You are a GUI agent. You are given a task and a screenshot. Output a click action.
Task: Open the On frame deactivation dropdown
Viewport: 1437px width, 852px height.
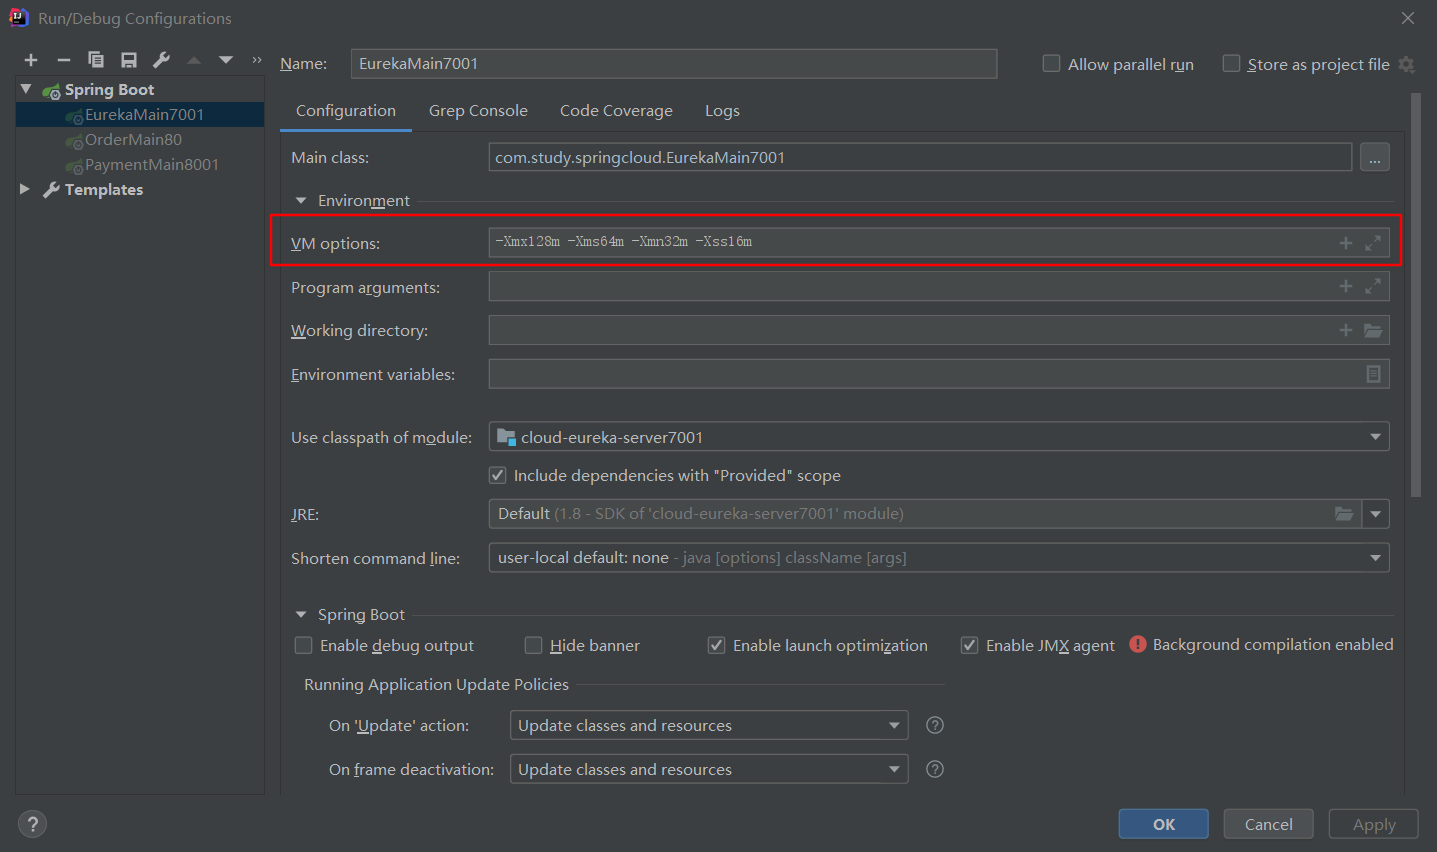pyautogui.click(x=709, y=769)
